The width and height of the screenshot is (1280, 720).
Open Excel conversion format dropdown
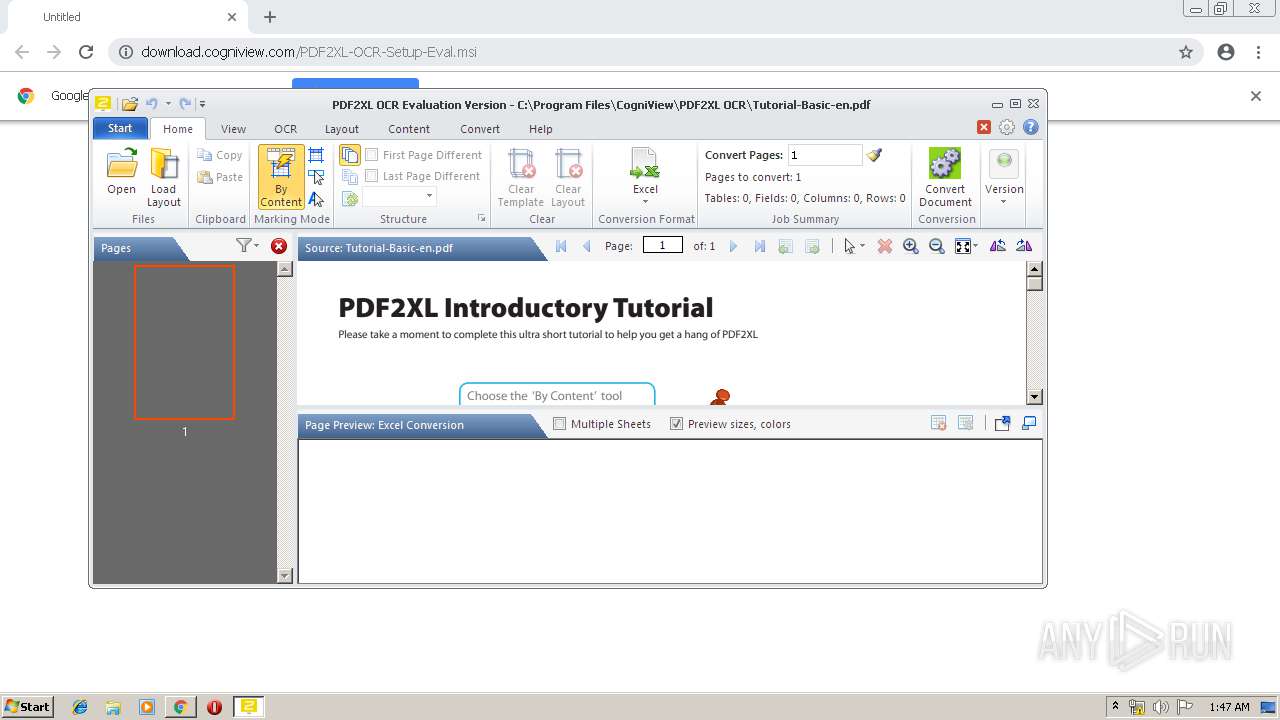(645, 202)
